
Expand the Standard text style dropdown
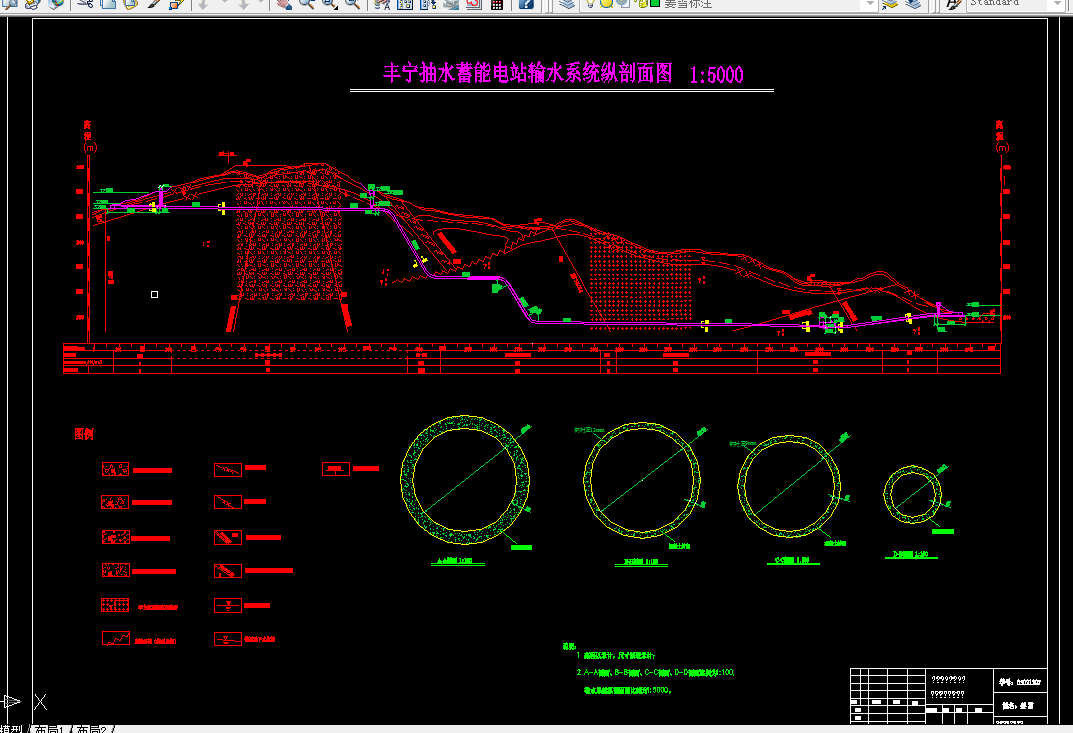pyautogui.click(x=1057, y=3)
